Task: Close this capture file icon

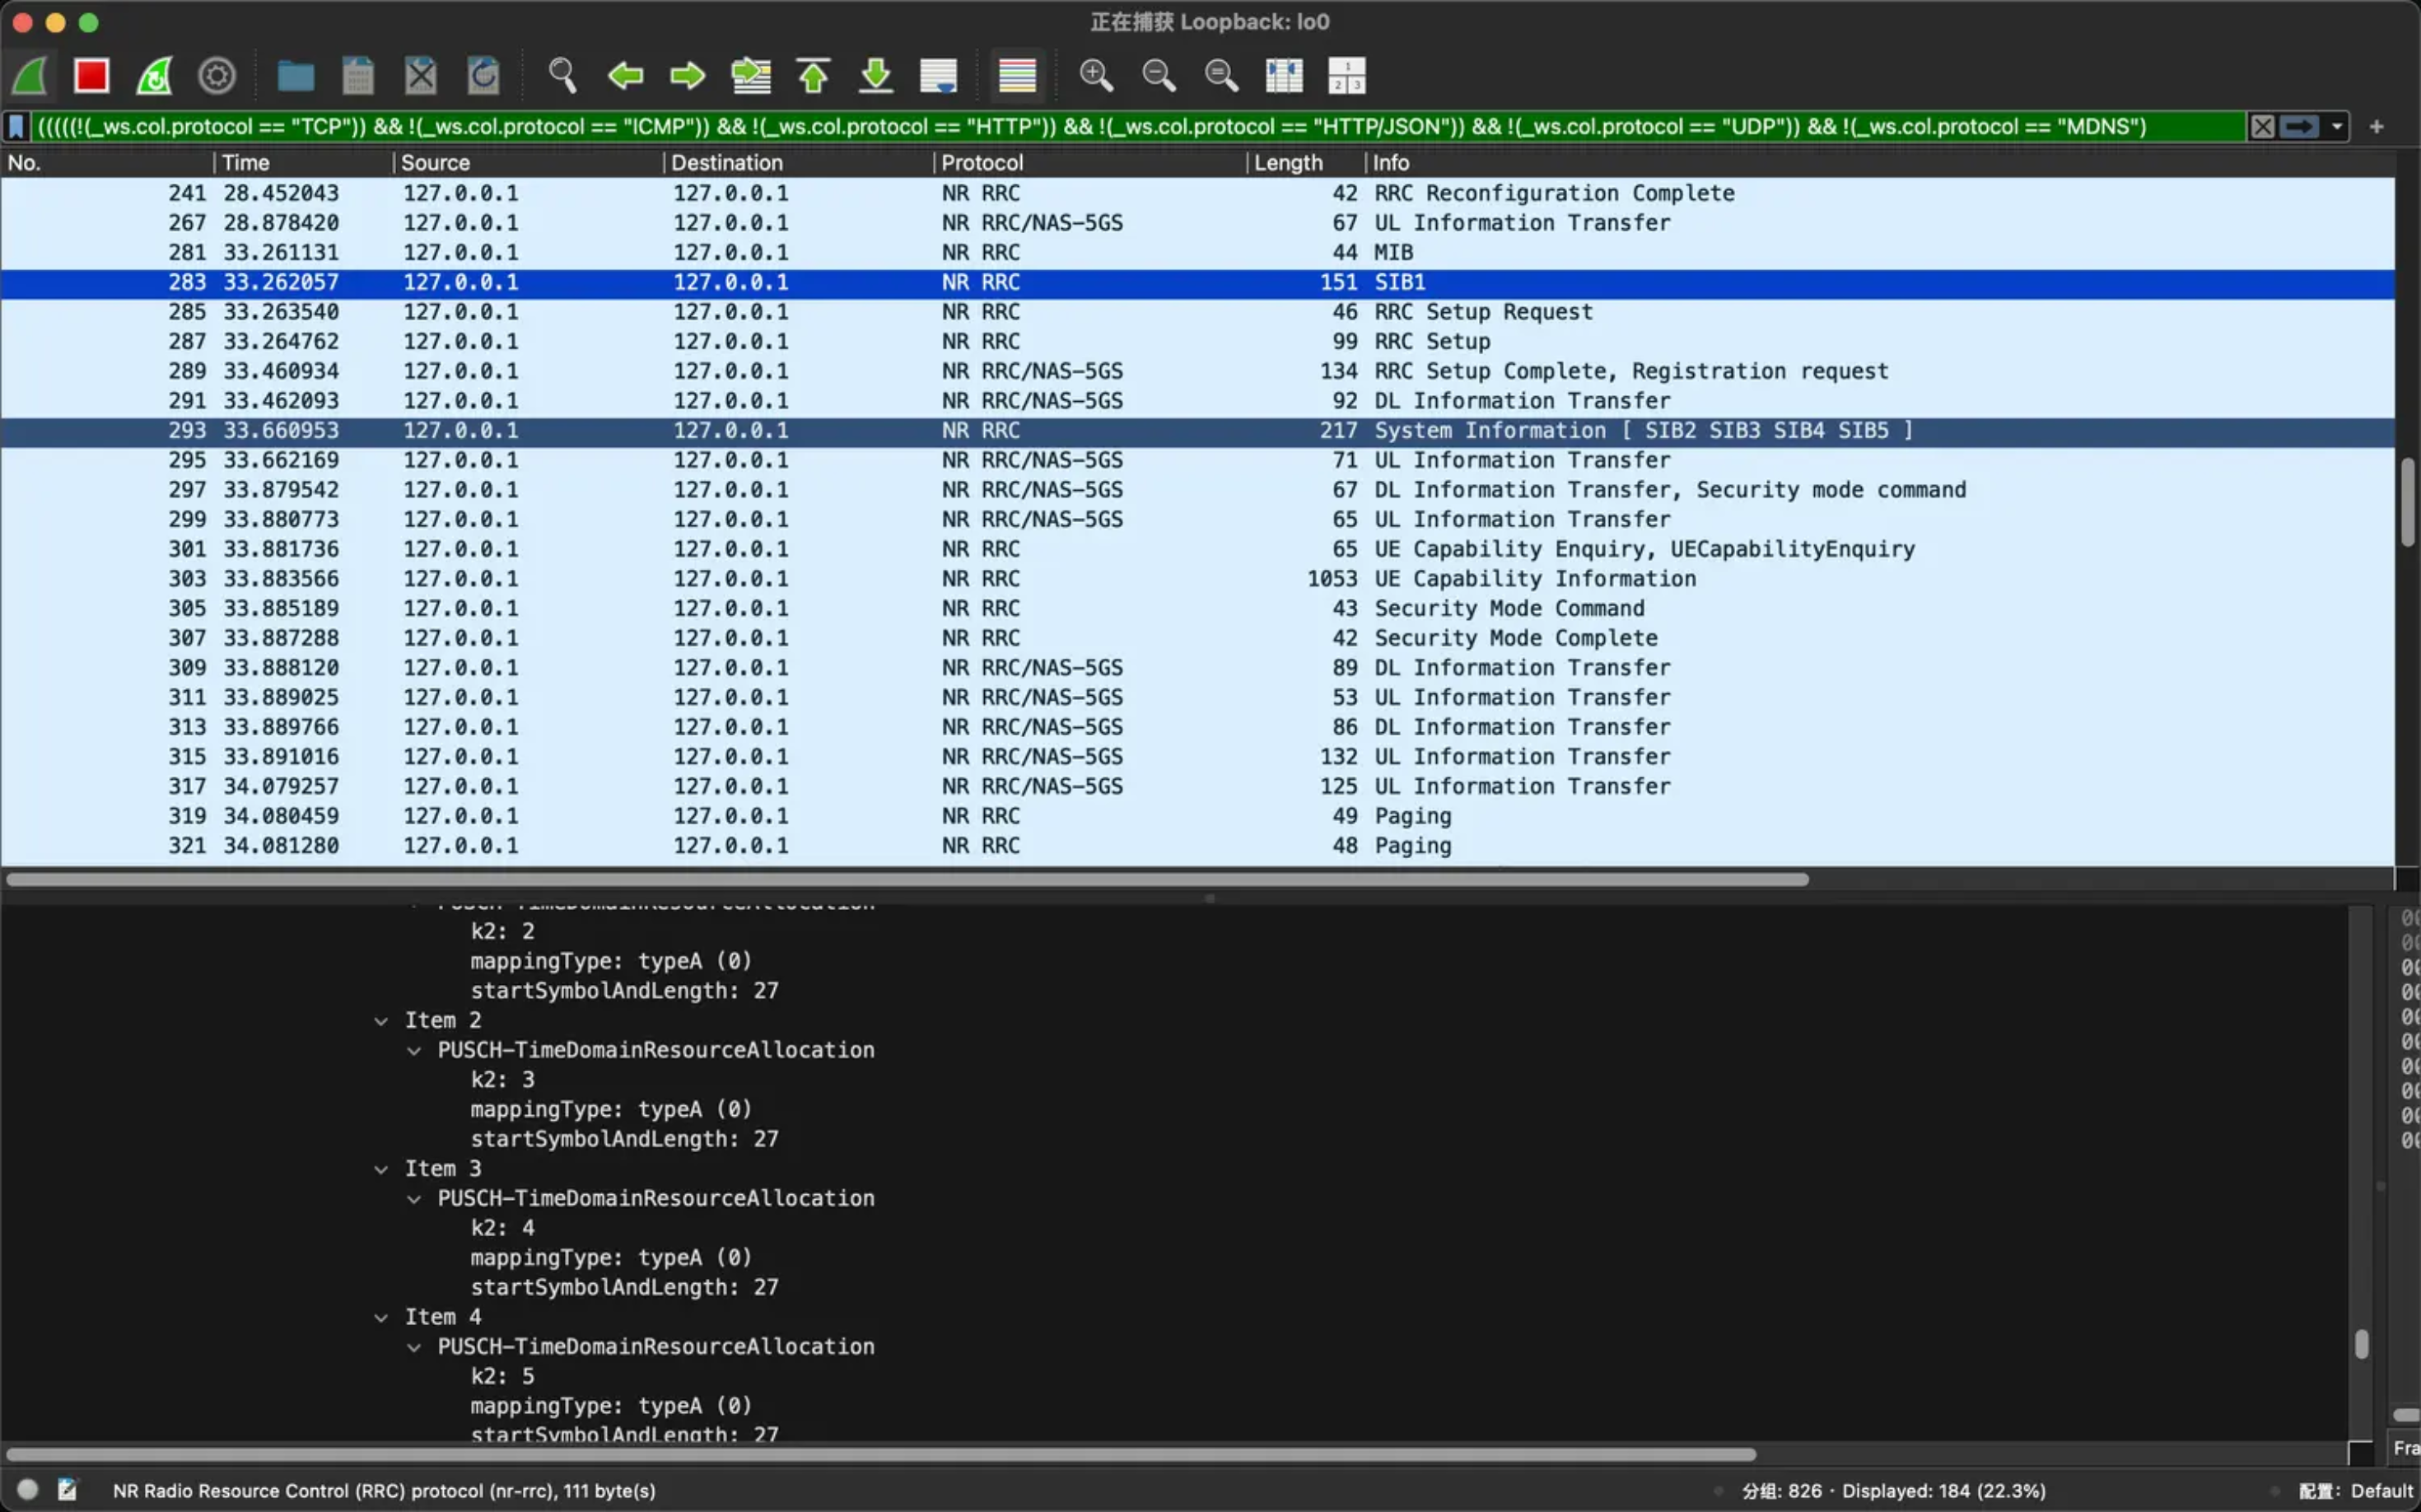Action: point(421,76)
